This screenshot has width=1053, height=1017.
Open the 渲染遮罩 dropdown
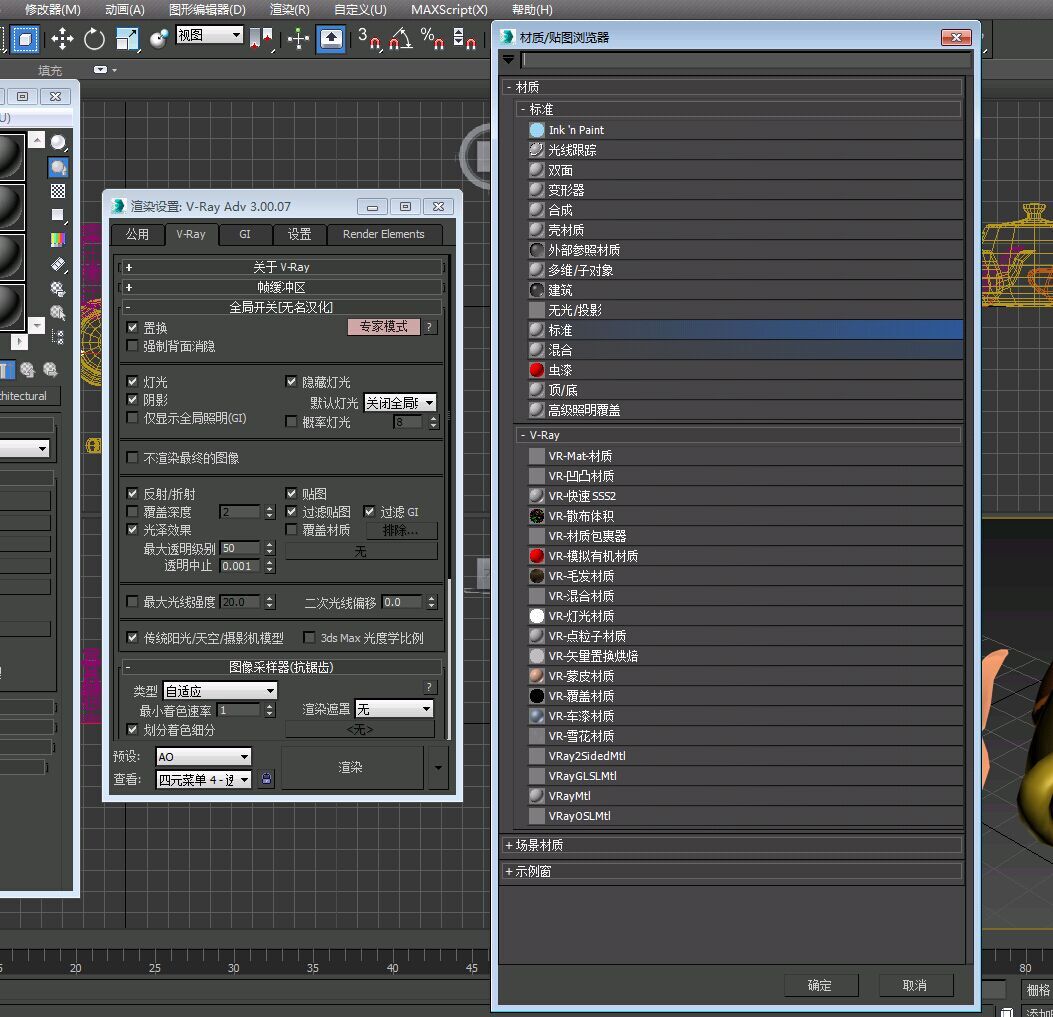pyautogui.click(x=394, y=709)
